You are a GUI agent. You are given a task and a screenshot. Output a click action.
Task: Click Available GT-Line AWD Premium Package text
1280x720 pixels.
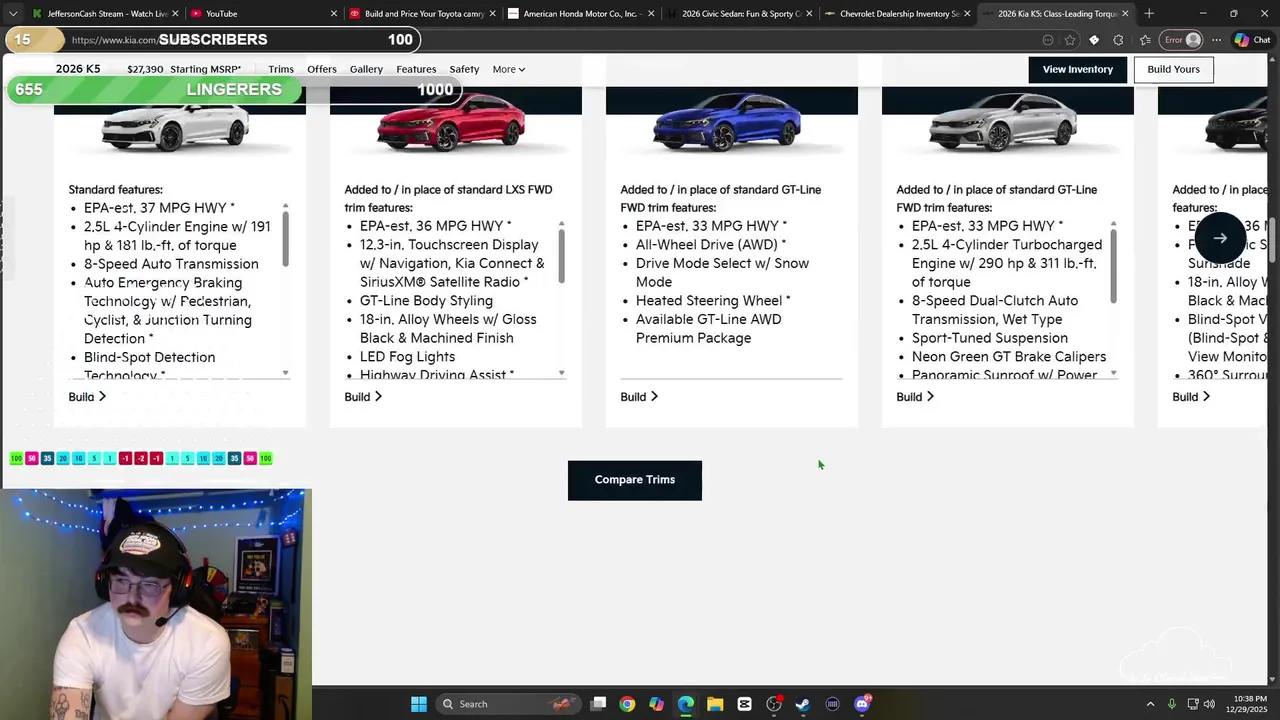708,329
